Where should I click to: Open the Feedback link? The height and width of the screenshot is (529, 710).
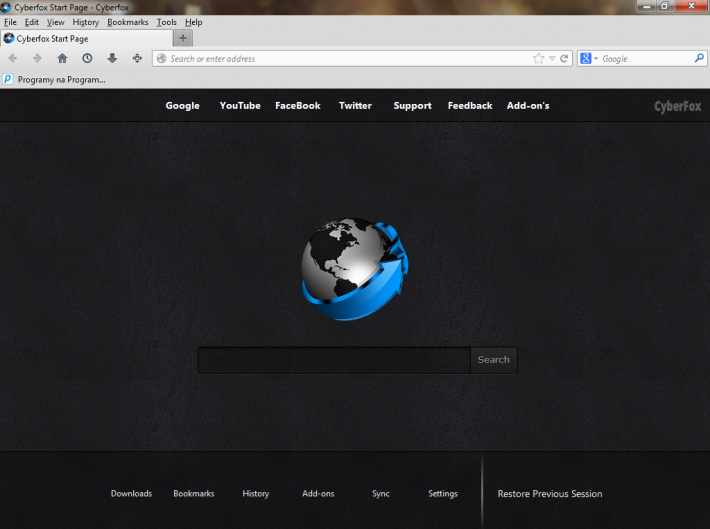[470, 106]
